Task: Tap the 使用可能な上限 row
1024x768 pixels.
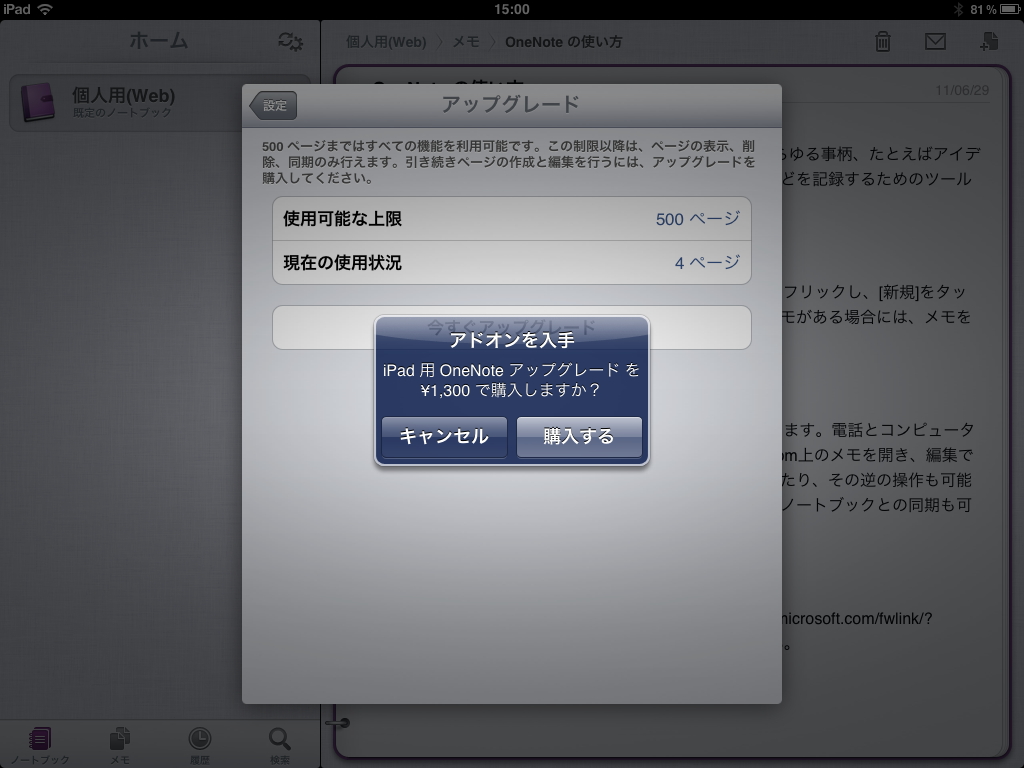Action: click(511, 219)
